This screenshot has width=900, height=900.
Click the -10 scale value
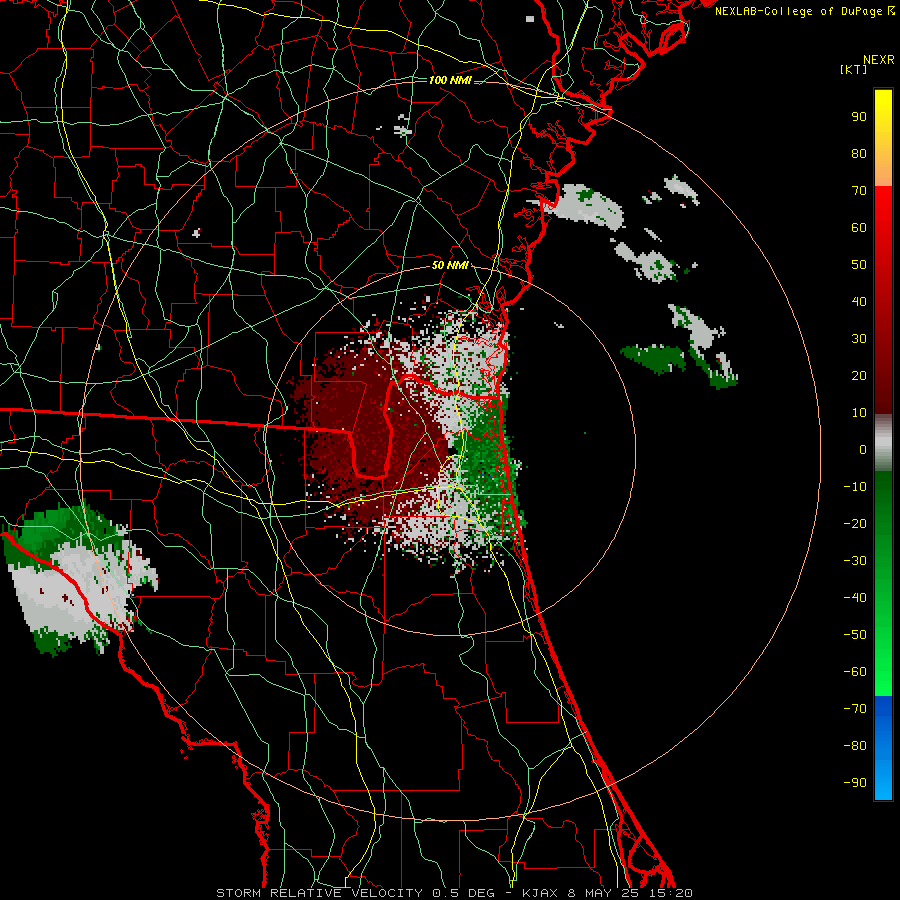click(x=855, y=487)
